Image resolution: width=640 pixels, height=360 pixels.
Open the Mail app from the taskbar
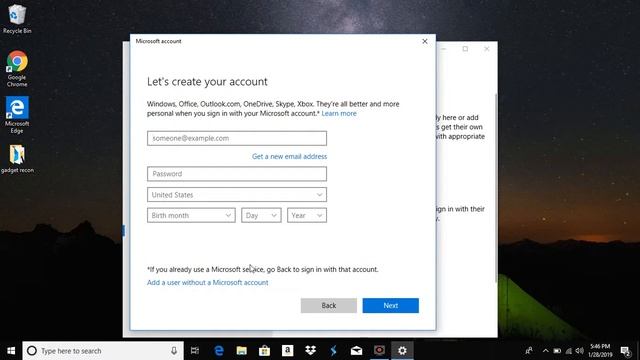point(356,351)
